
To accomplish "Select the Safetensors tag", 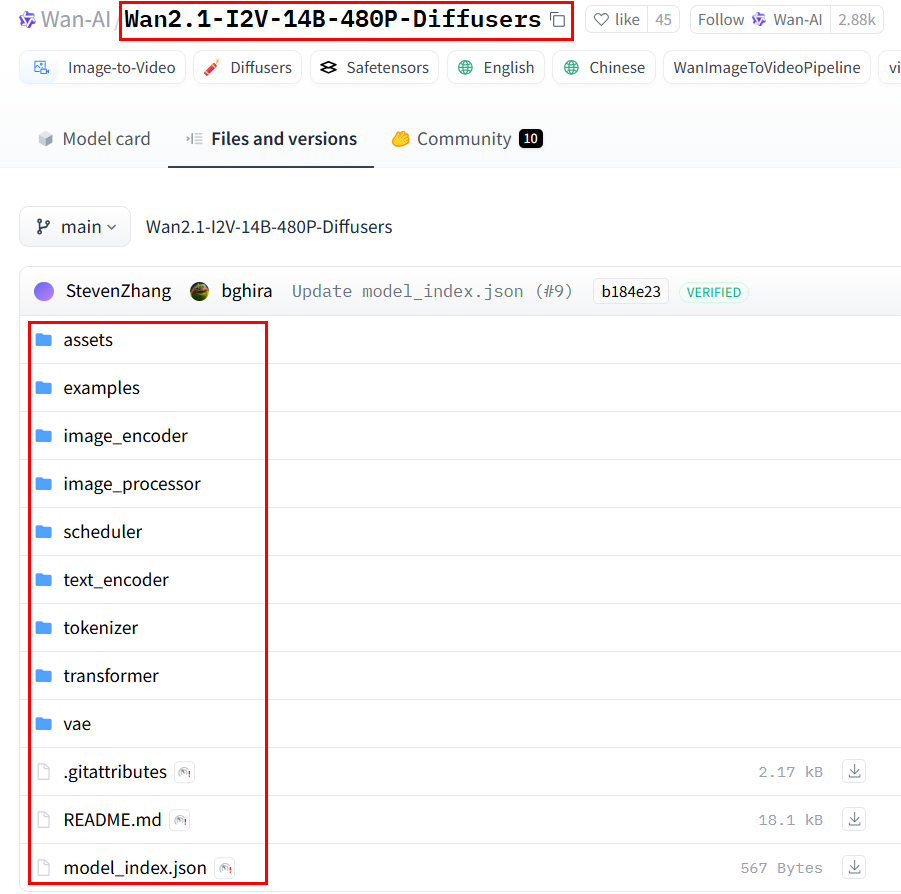I will [x=374, y=68].
